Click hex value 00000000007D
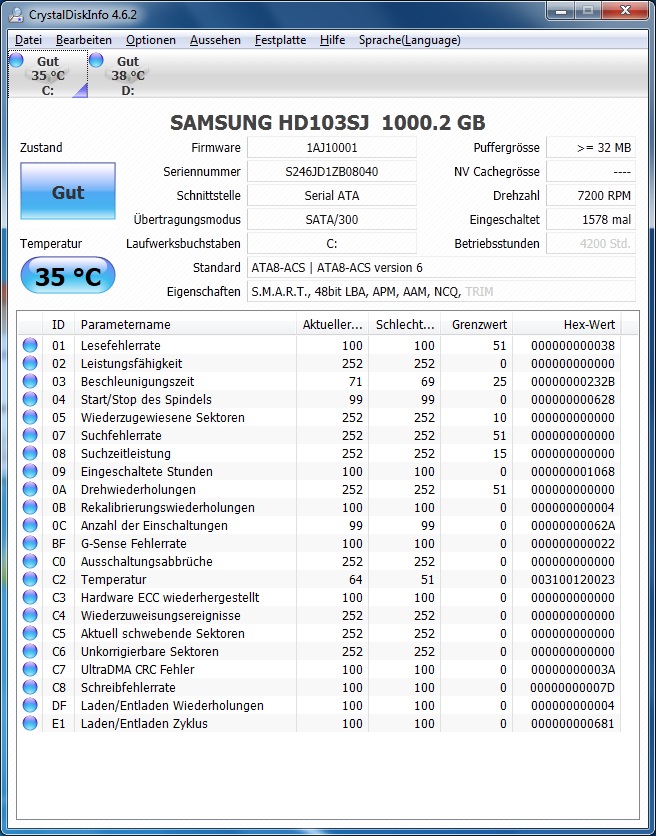The width and height of the screenshot is (656, 836). [573, 687]
